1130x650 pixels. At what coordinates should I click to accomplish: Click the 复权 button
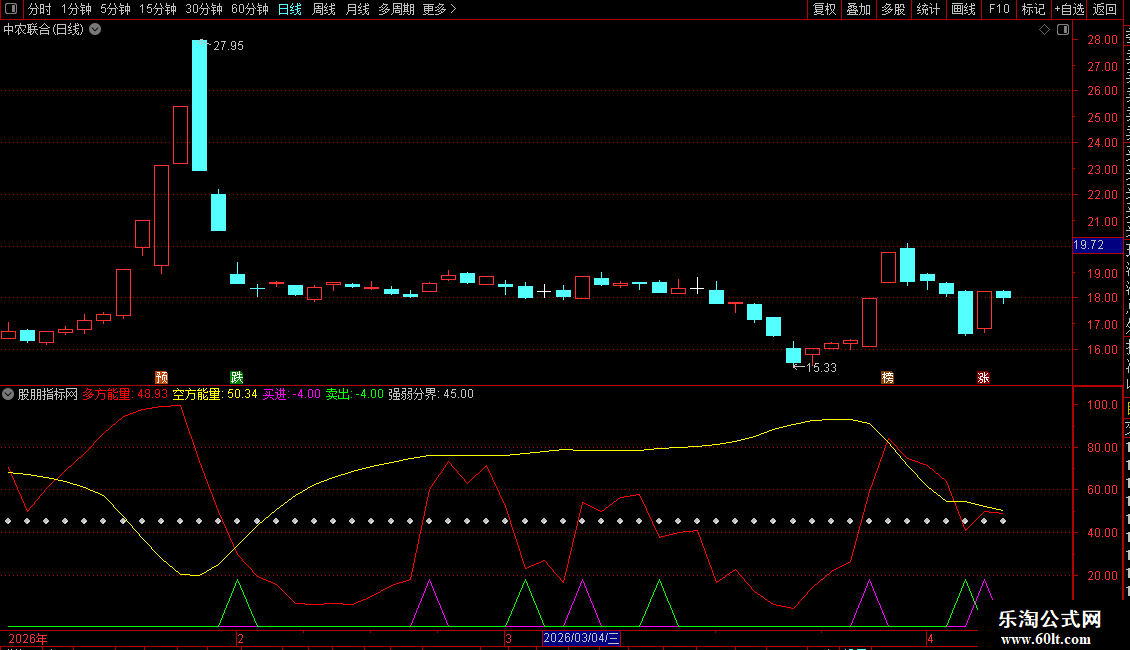coord(824,9)
